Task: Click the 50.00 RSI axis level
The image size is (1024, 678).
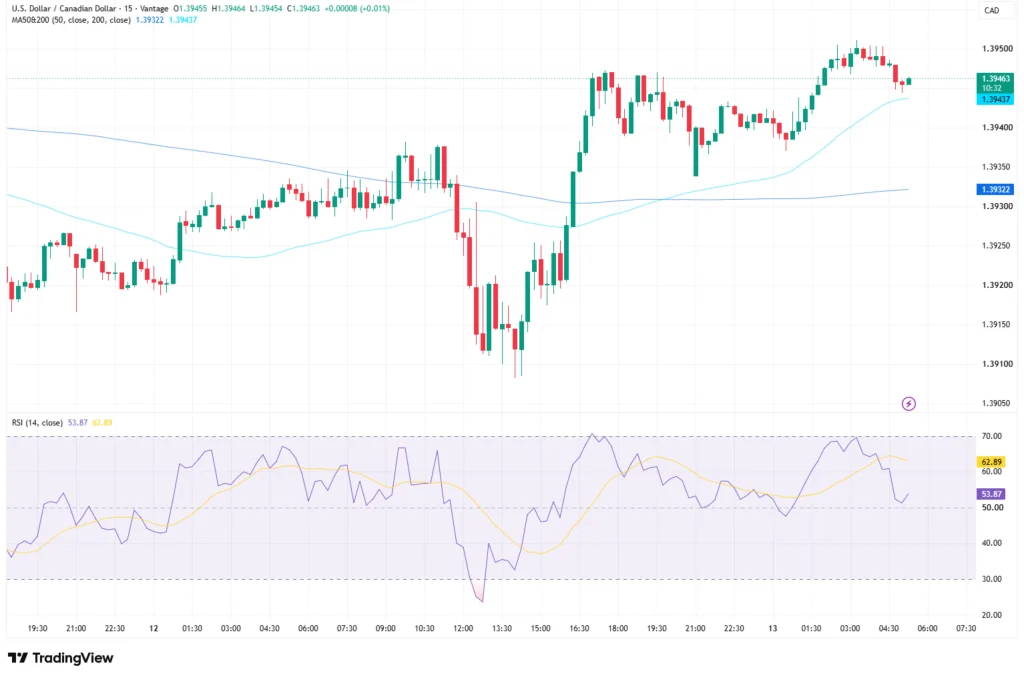Action: click(x=992, y=508)
